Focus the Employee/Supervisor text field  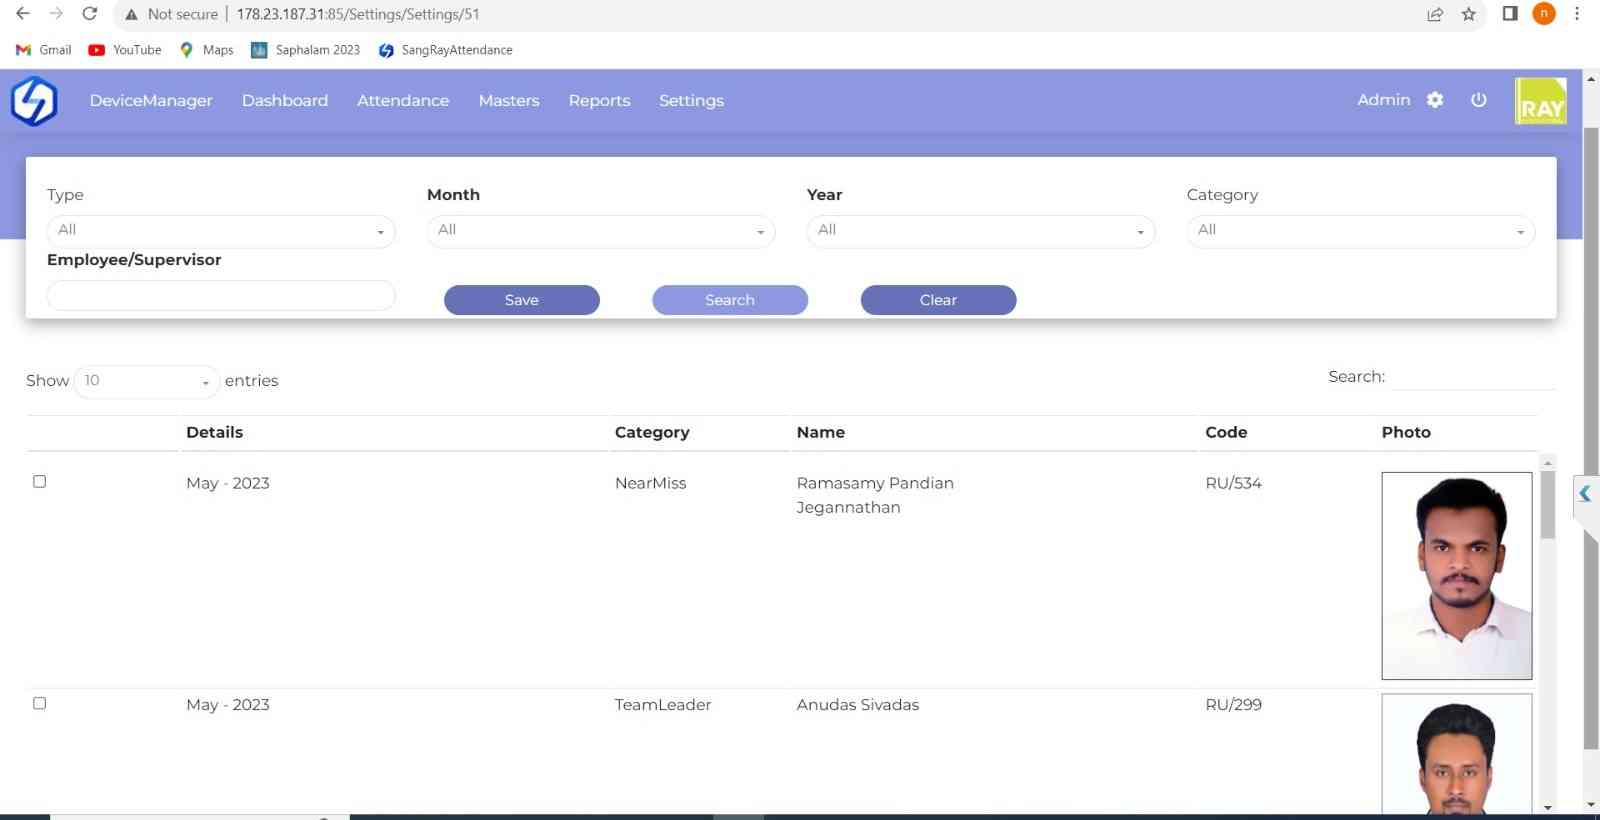tap(221, 295)
